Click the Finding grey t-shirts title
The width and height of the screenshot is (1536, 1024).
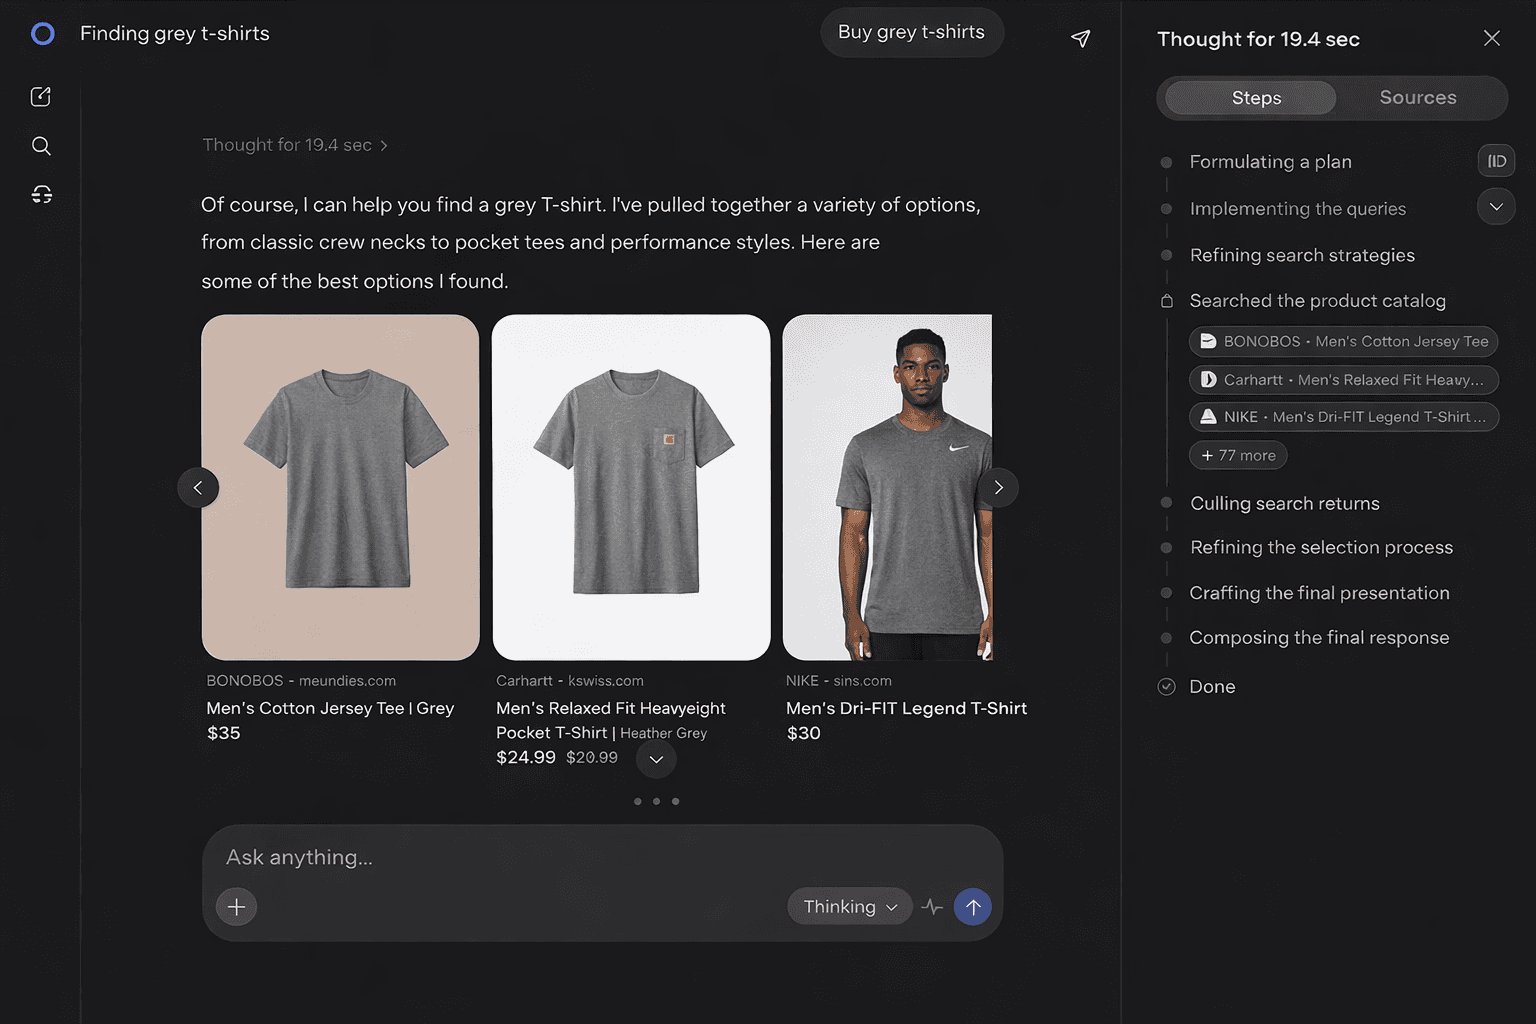(x=175, y=33)
